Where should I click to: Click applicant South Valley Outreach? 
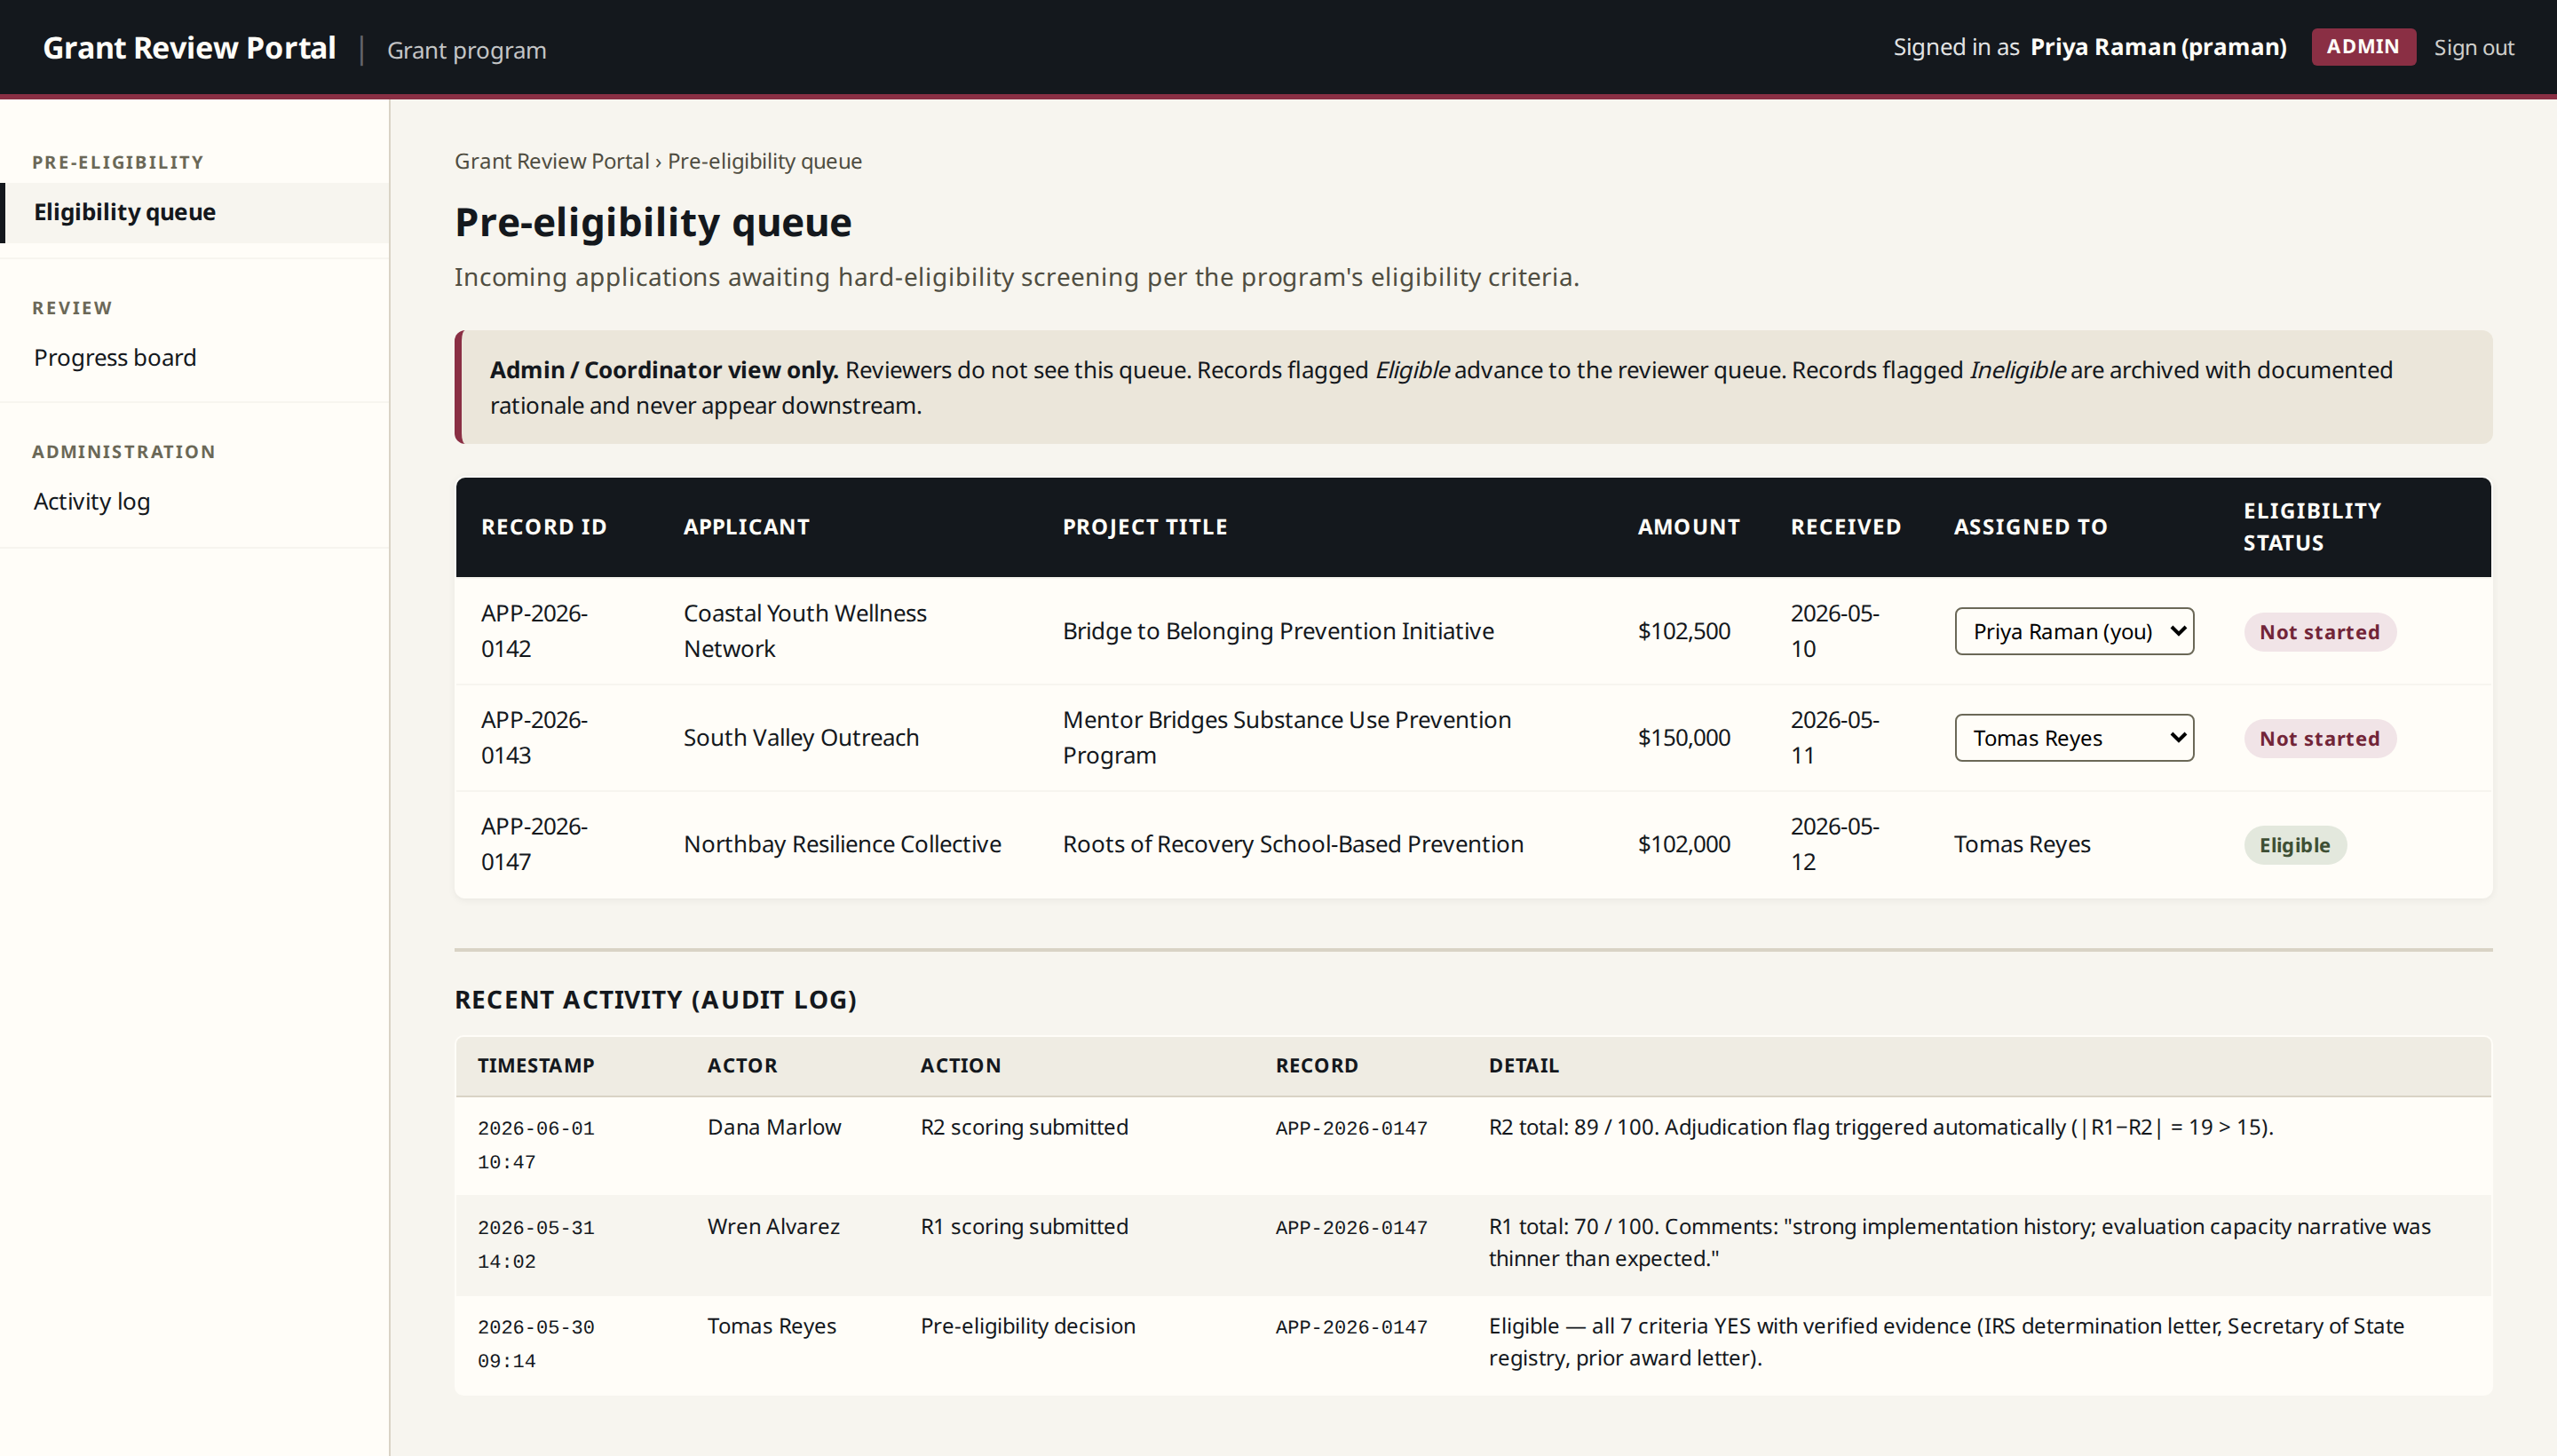click(801, 738)
